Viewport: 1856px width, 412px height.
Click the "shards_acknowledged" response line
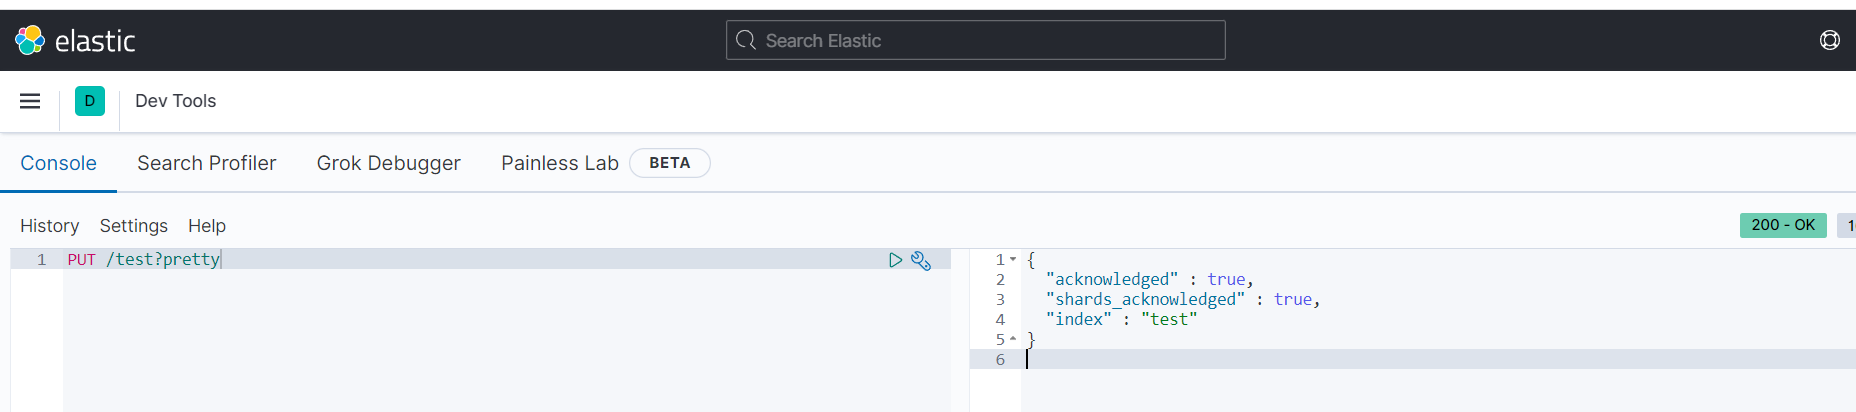1183,299
